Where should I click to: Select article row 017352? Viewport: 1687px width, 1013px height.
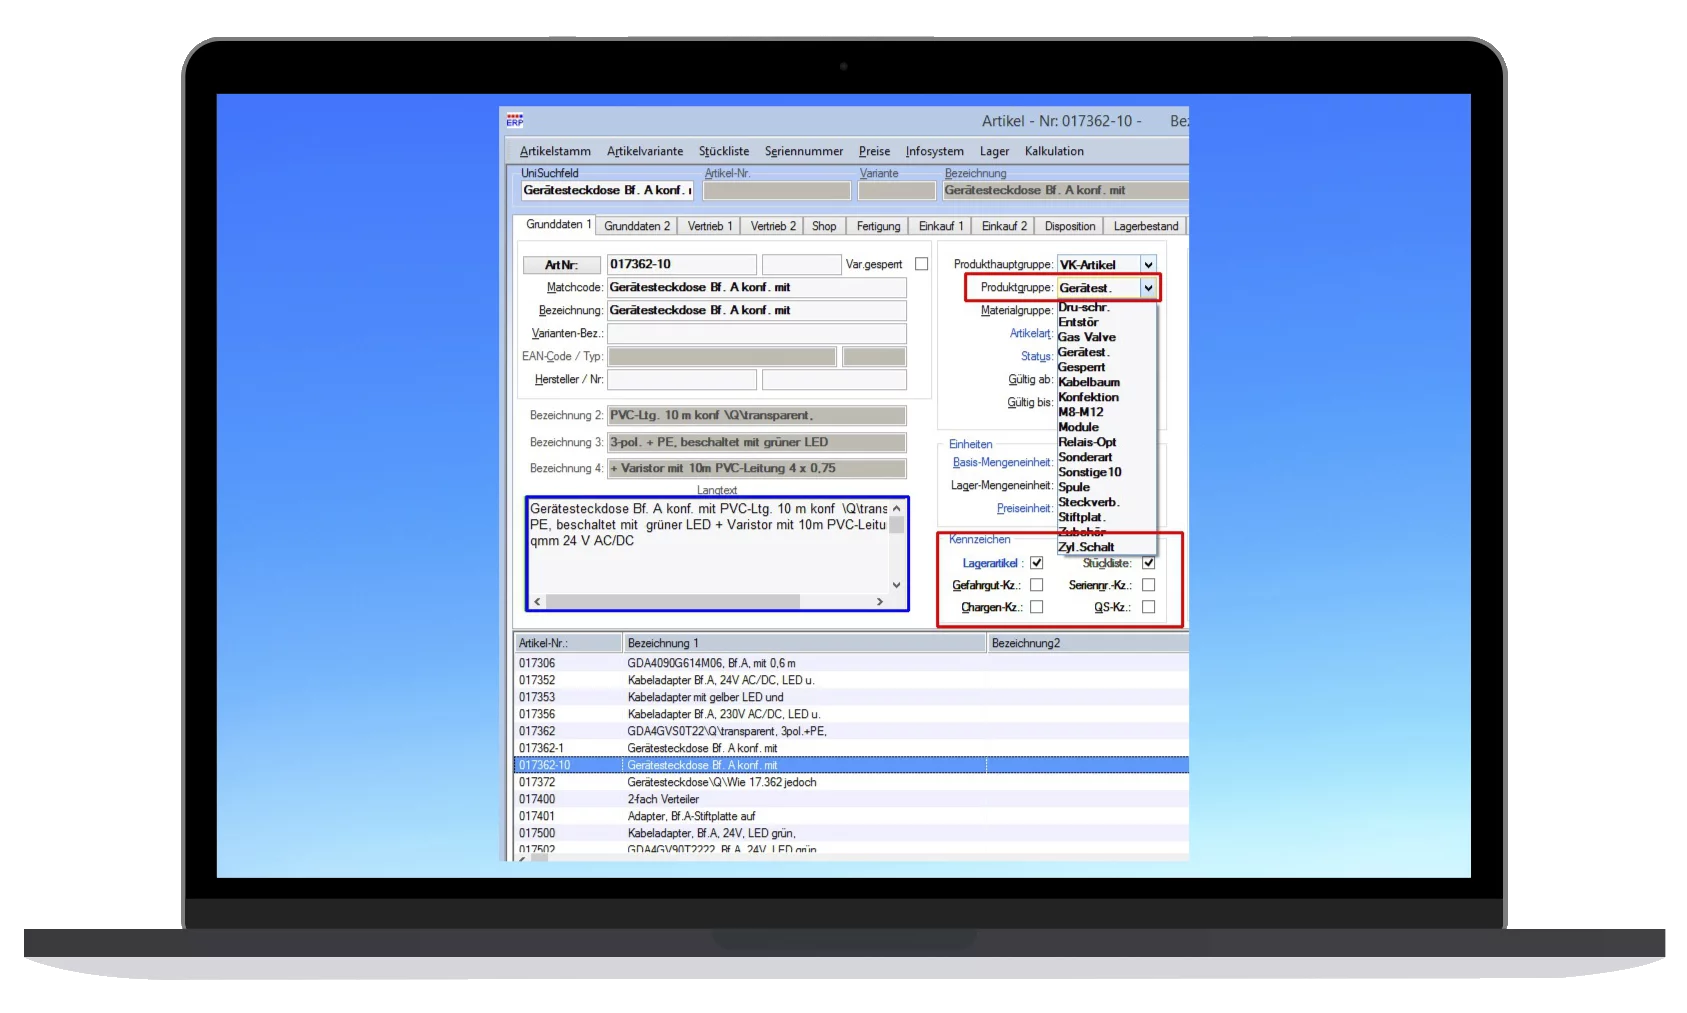point(851,680)
